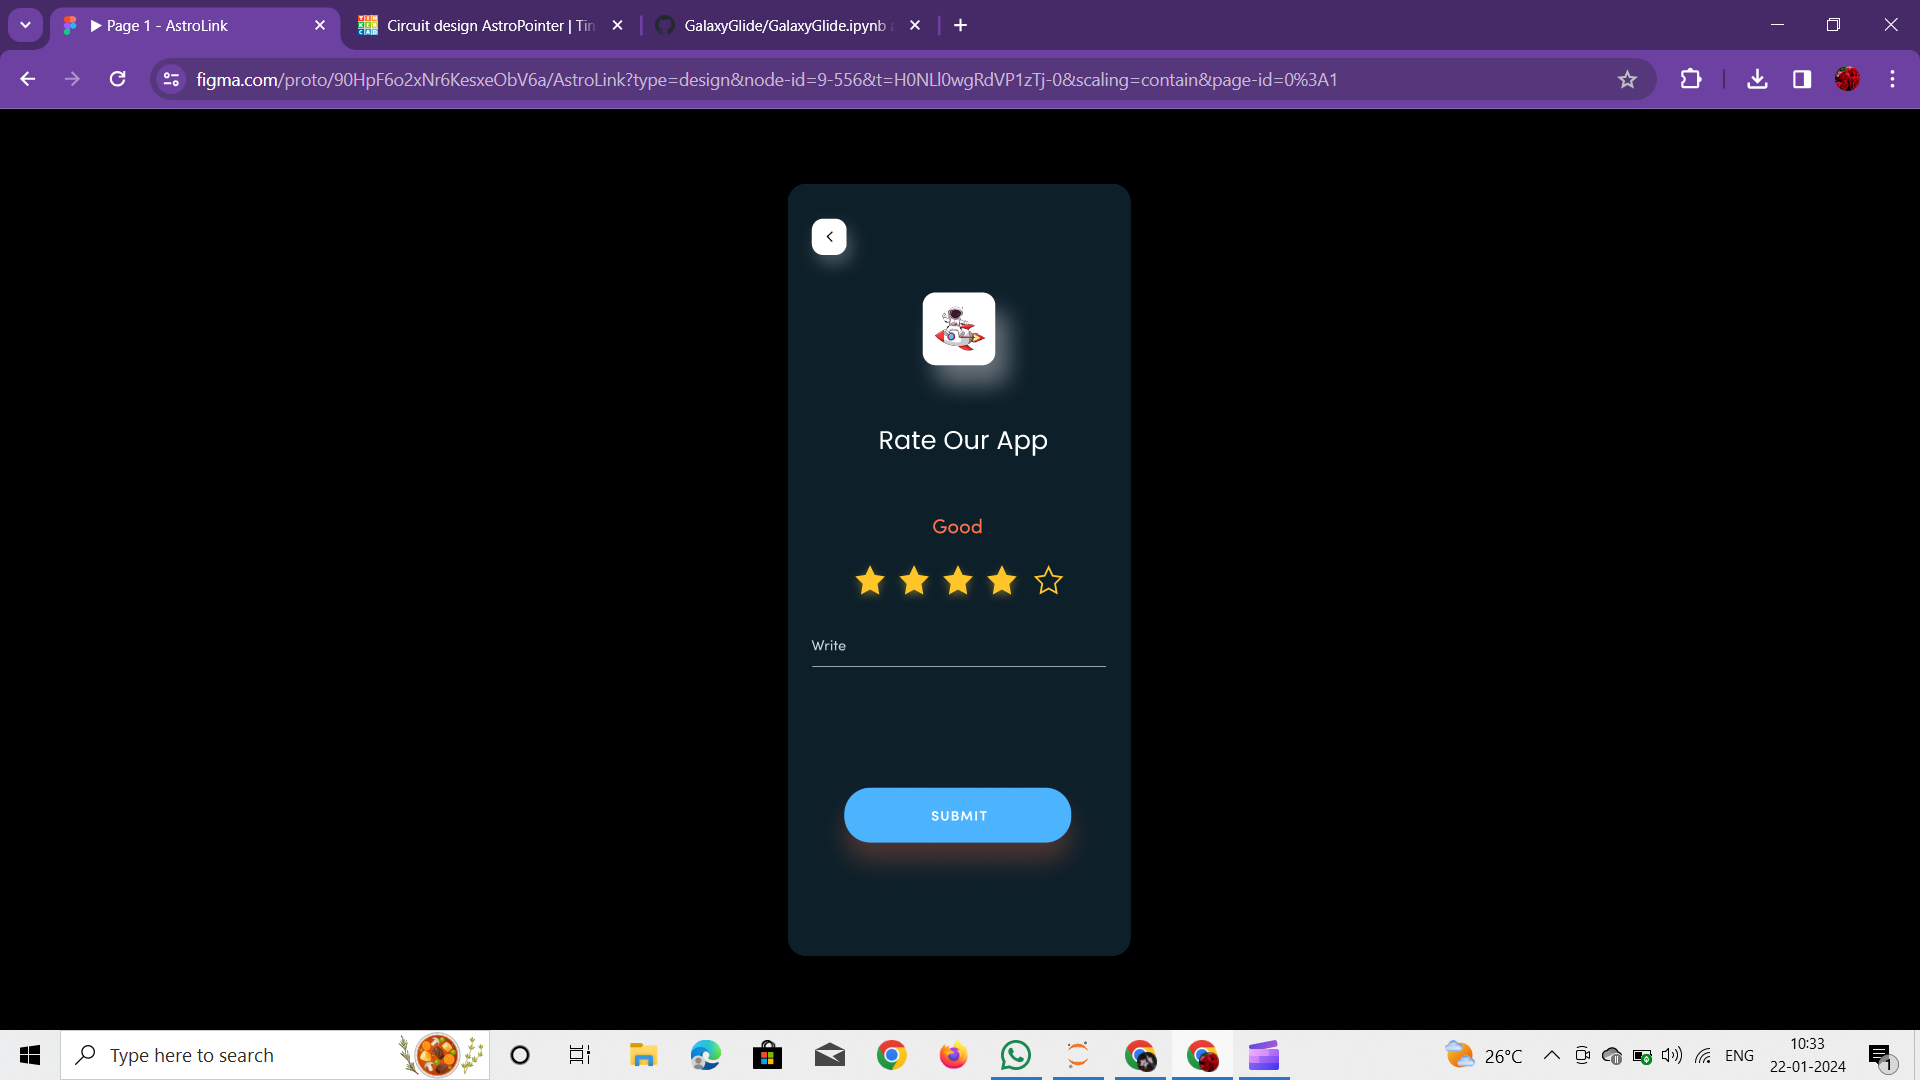Click the AstroLink astronaut app logo

pyautogui.click(x=958, y=329)
